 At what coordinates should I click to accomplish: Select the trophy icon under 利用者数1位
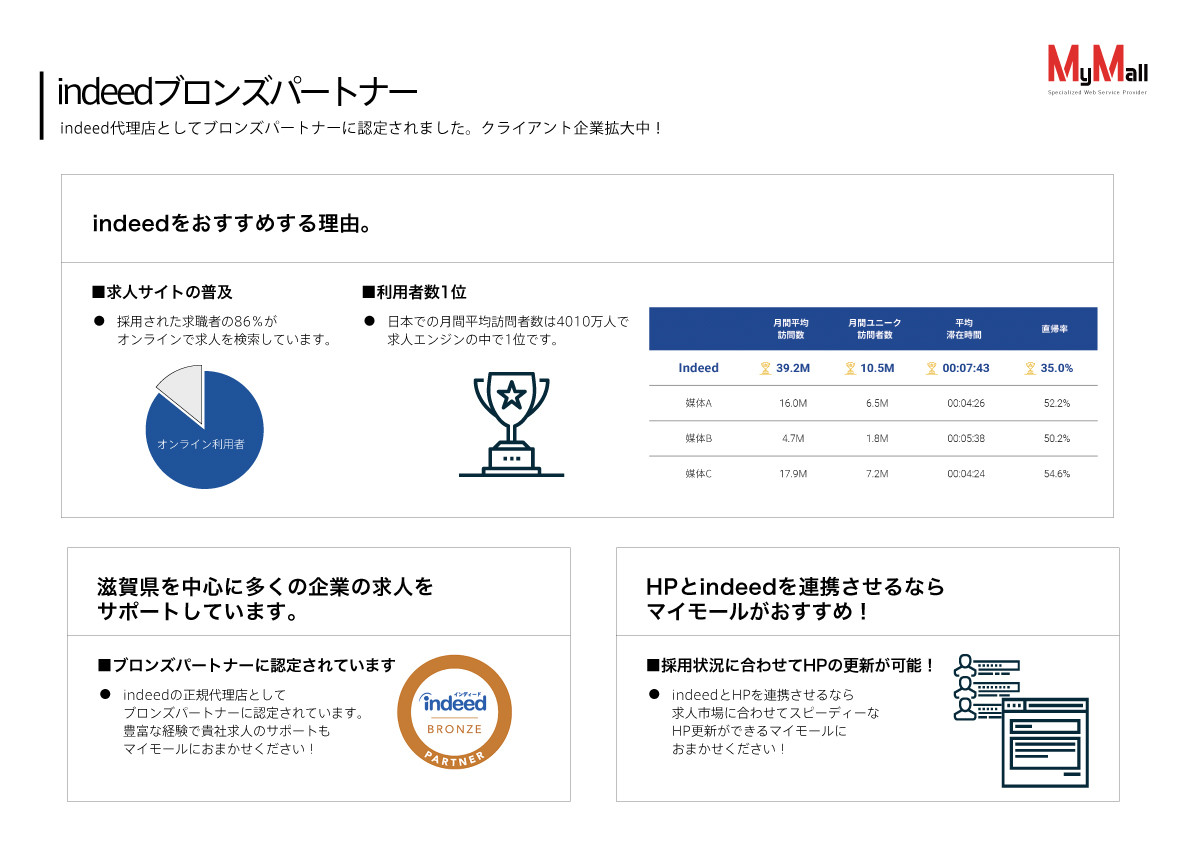point(511,422)
